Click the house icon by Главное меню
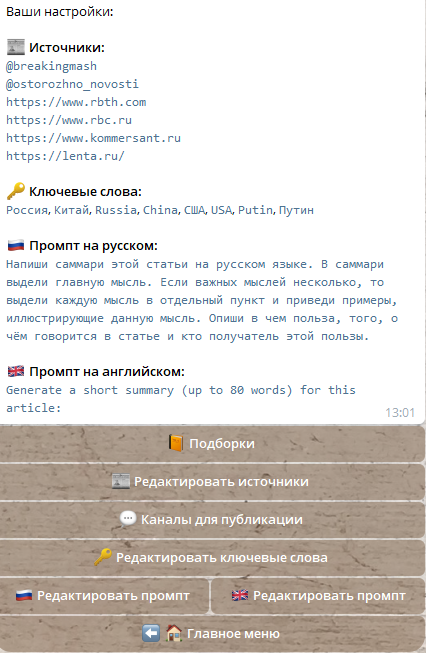 click(174, 634)
